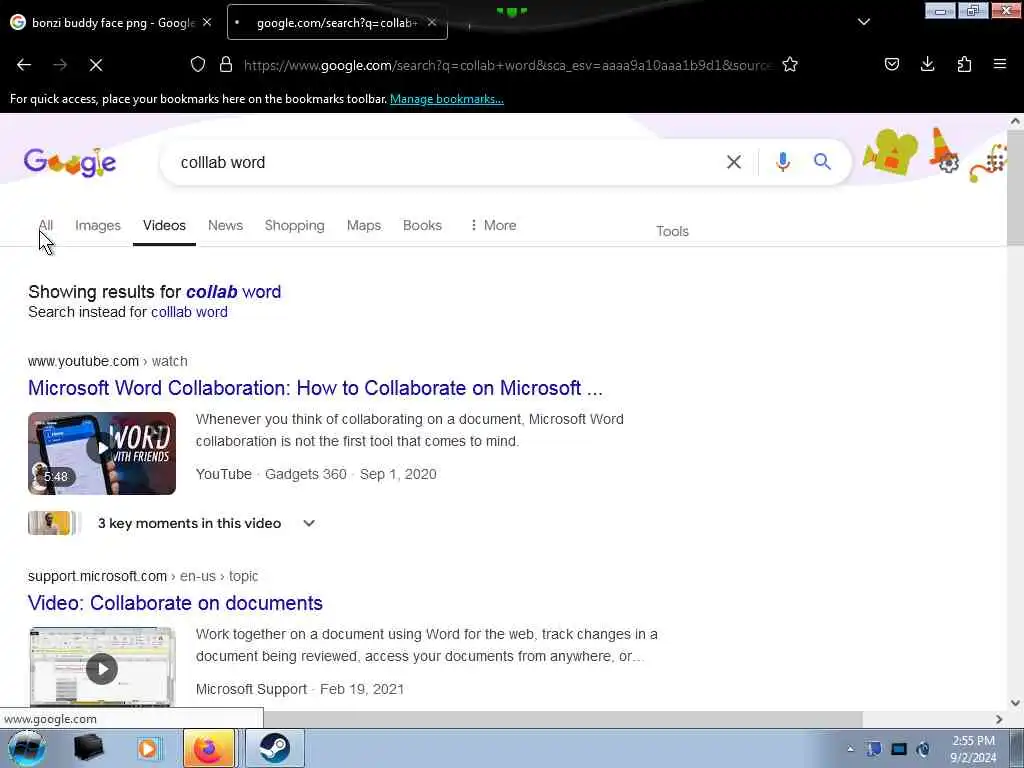
Task: Search instead for colllab word
Action: point(189,312)
